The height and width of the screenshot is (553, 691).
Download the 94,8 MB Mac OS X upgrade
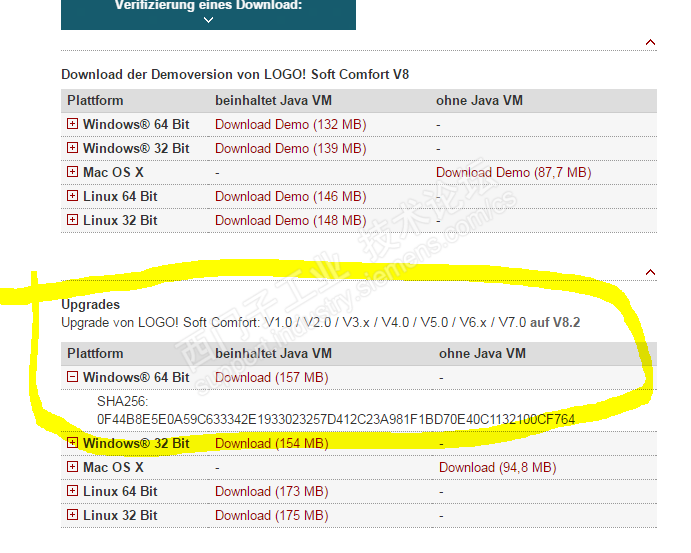[498, 468]
